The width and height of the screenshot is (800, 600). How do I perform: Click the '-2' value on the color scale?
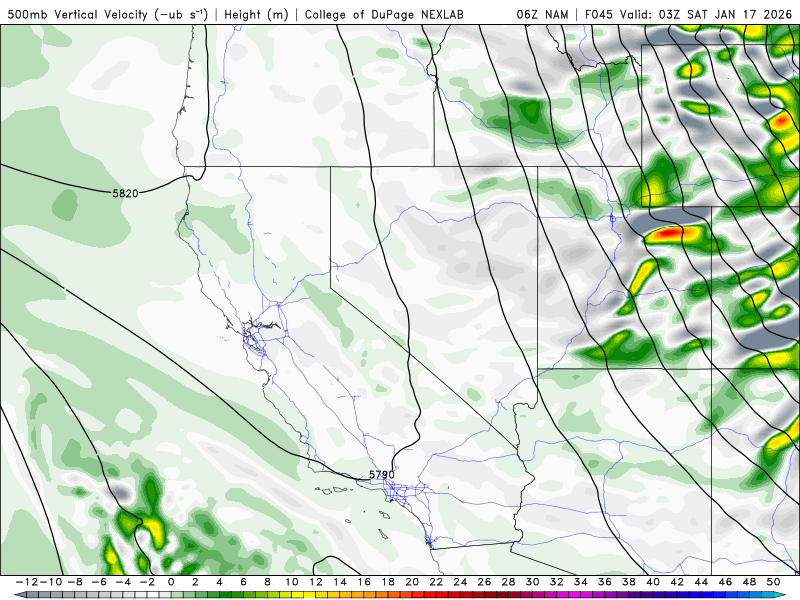click(x=147, y=582)
